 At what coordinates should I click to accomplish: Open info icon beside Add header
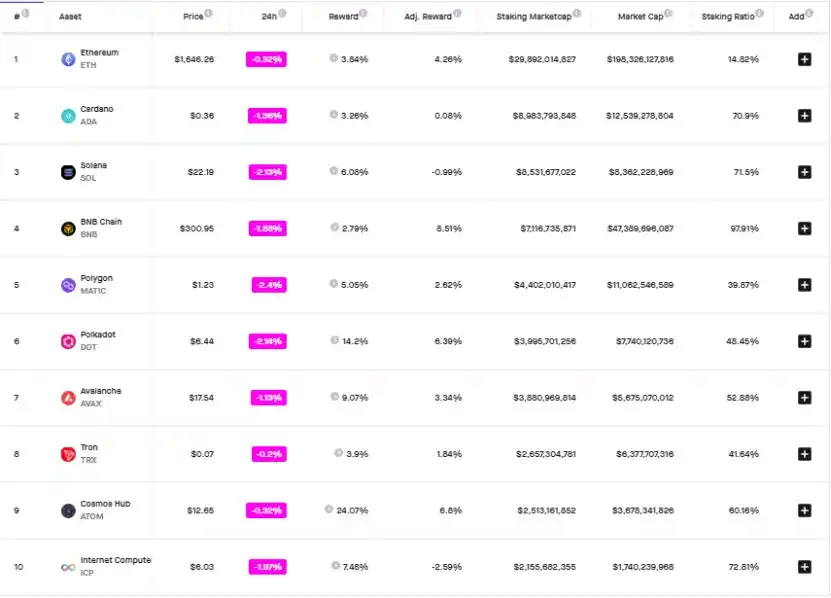pos(809,13)
